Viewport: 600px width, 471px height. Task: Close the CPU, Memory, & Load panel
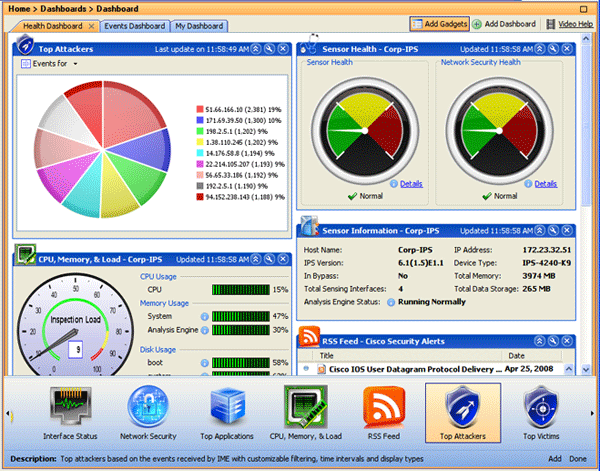[283, 259]
